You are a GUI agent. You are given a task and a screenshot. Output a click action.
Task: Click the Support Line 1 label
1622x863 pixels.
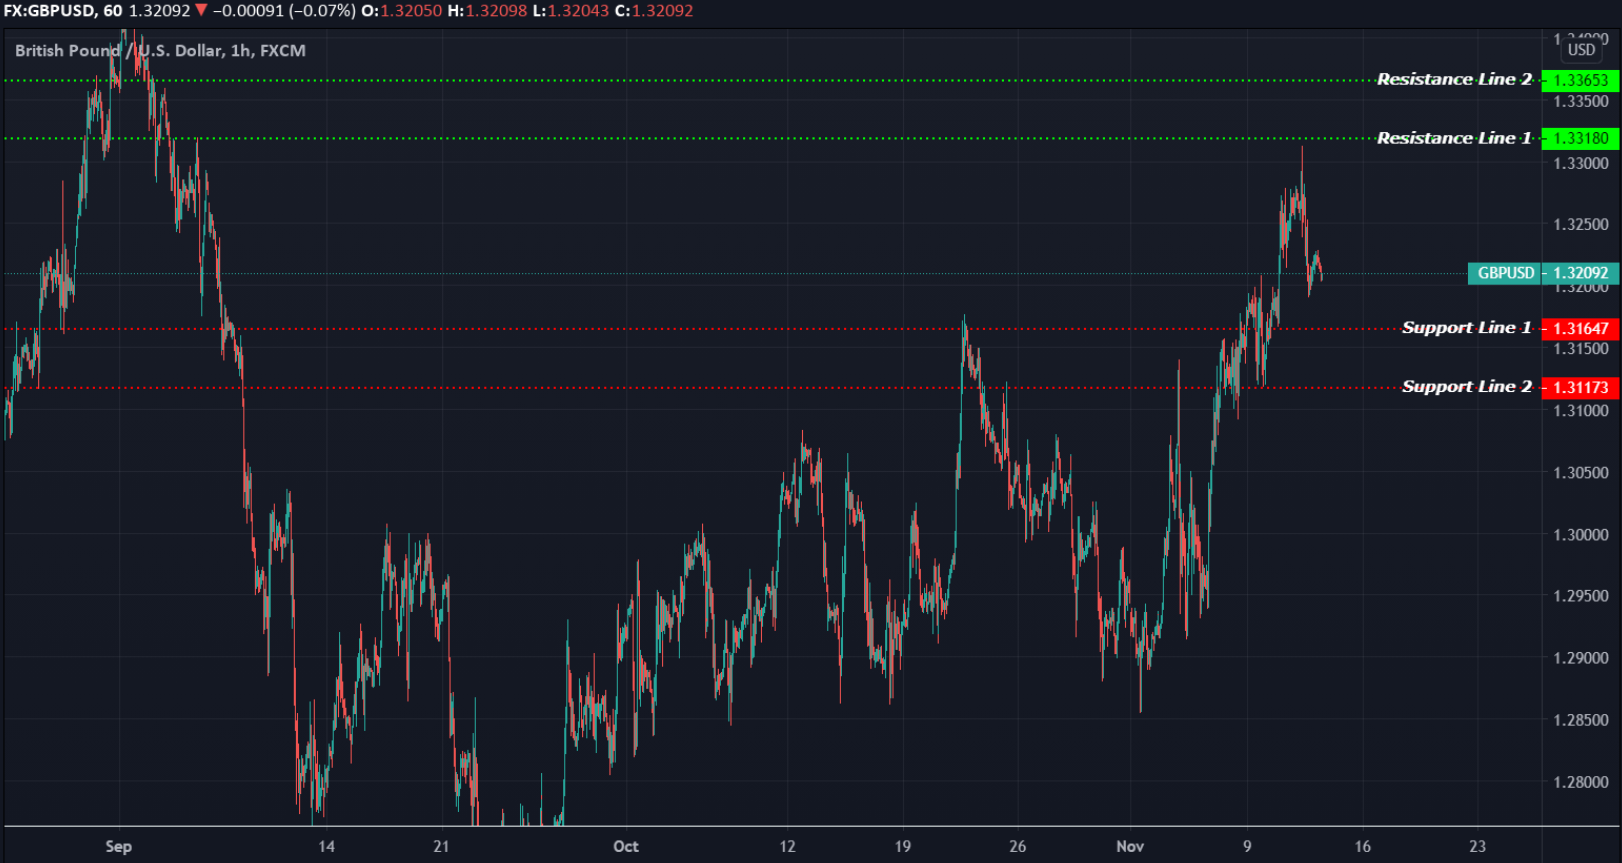1467,328
